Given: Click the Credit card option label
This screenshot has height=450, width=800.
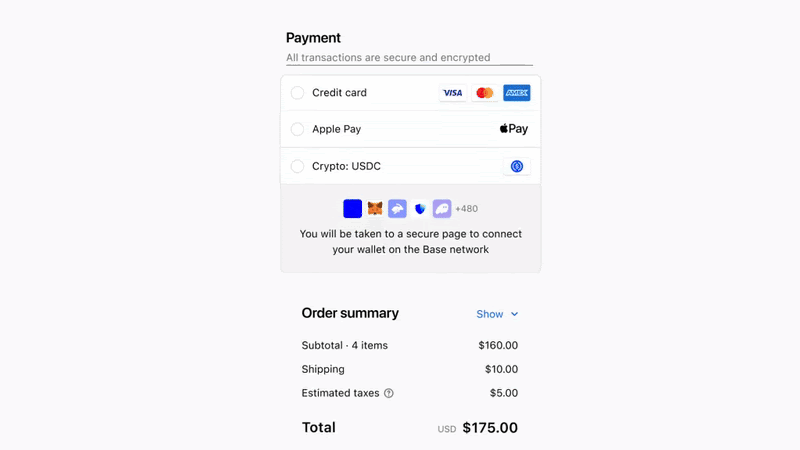Looking at the screenshot, I should (x=339, y=93).
